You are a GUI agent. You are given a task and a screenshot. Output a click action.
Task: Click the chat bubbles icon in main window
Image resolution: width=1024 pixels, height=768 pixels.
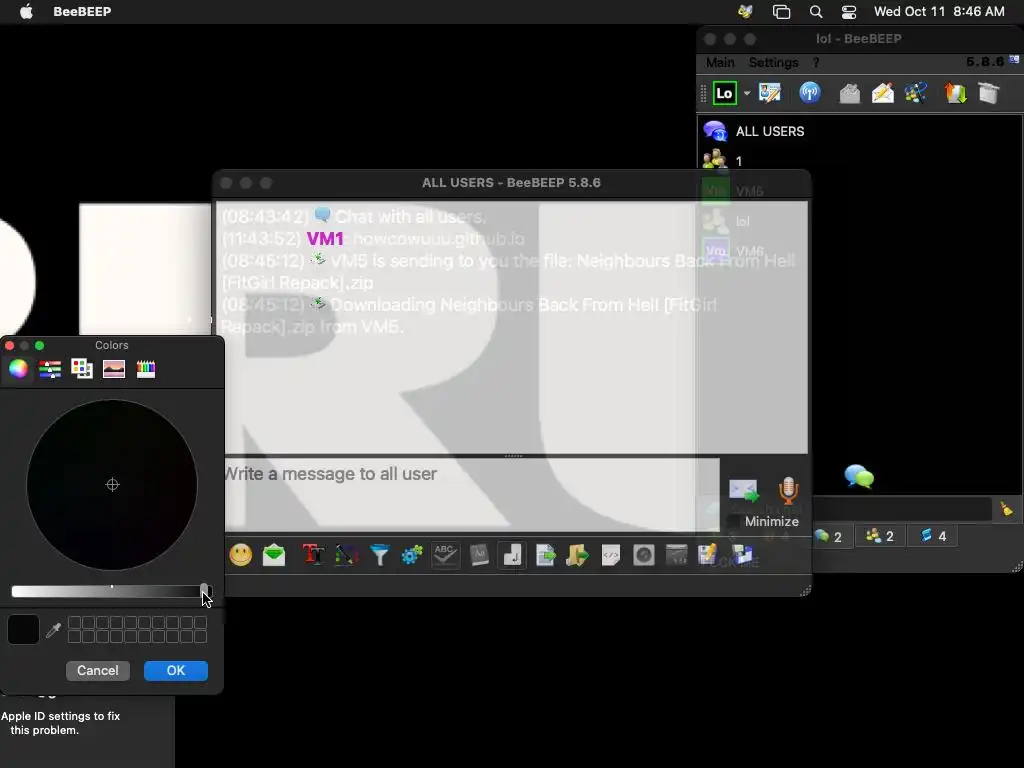(859, 477)
